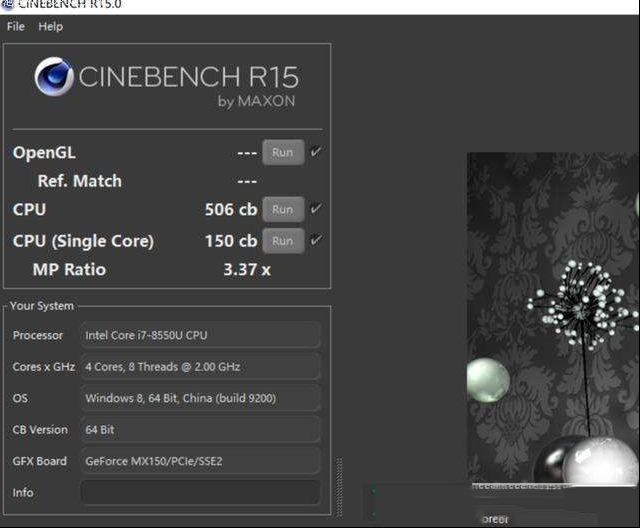The height and width of the screenshot is (528, 640).
Task: Click the OpenGL label
Action: (44, 153)
